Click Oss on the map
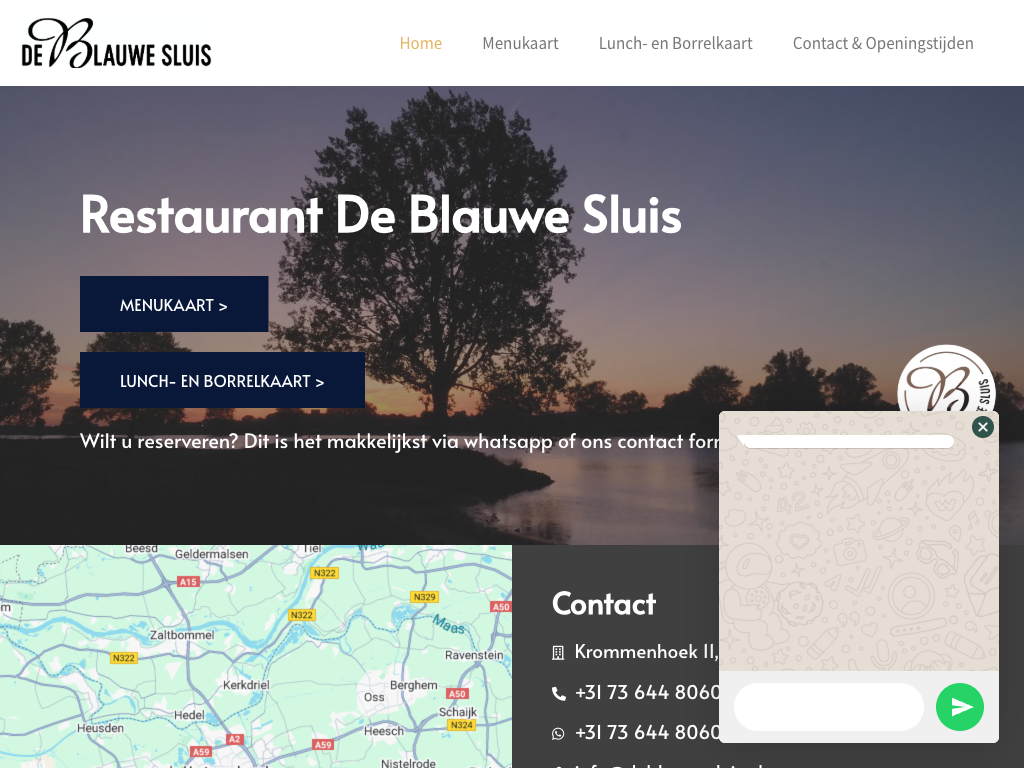 [x=374, y=697]
